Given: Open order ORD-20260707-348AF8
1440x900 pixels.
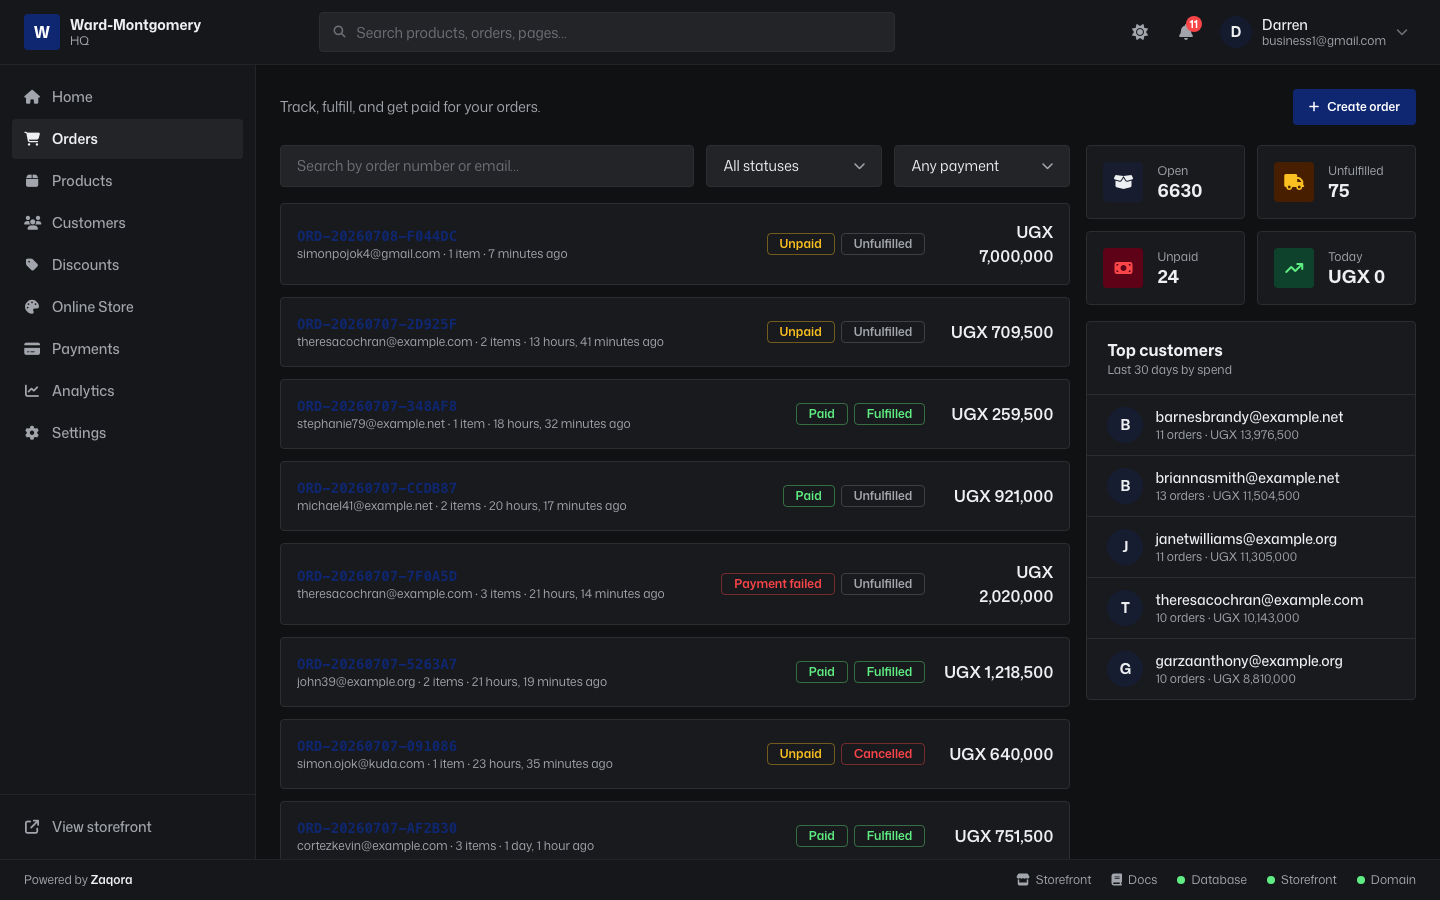Looking at the screenshot, I should (377, 406).
